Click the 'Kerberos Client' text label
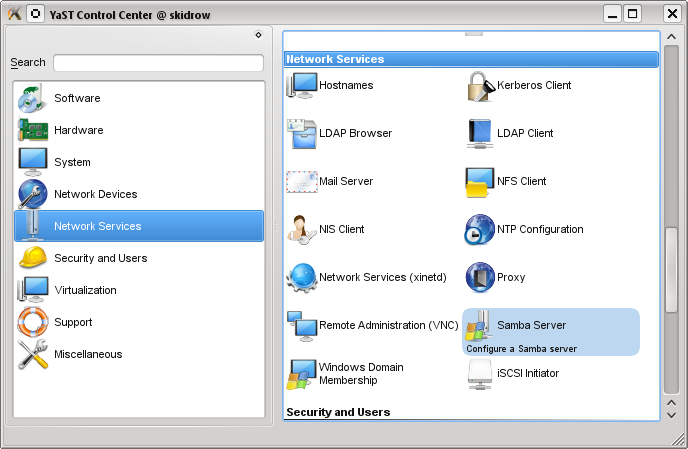 [534, 85]
